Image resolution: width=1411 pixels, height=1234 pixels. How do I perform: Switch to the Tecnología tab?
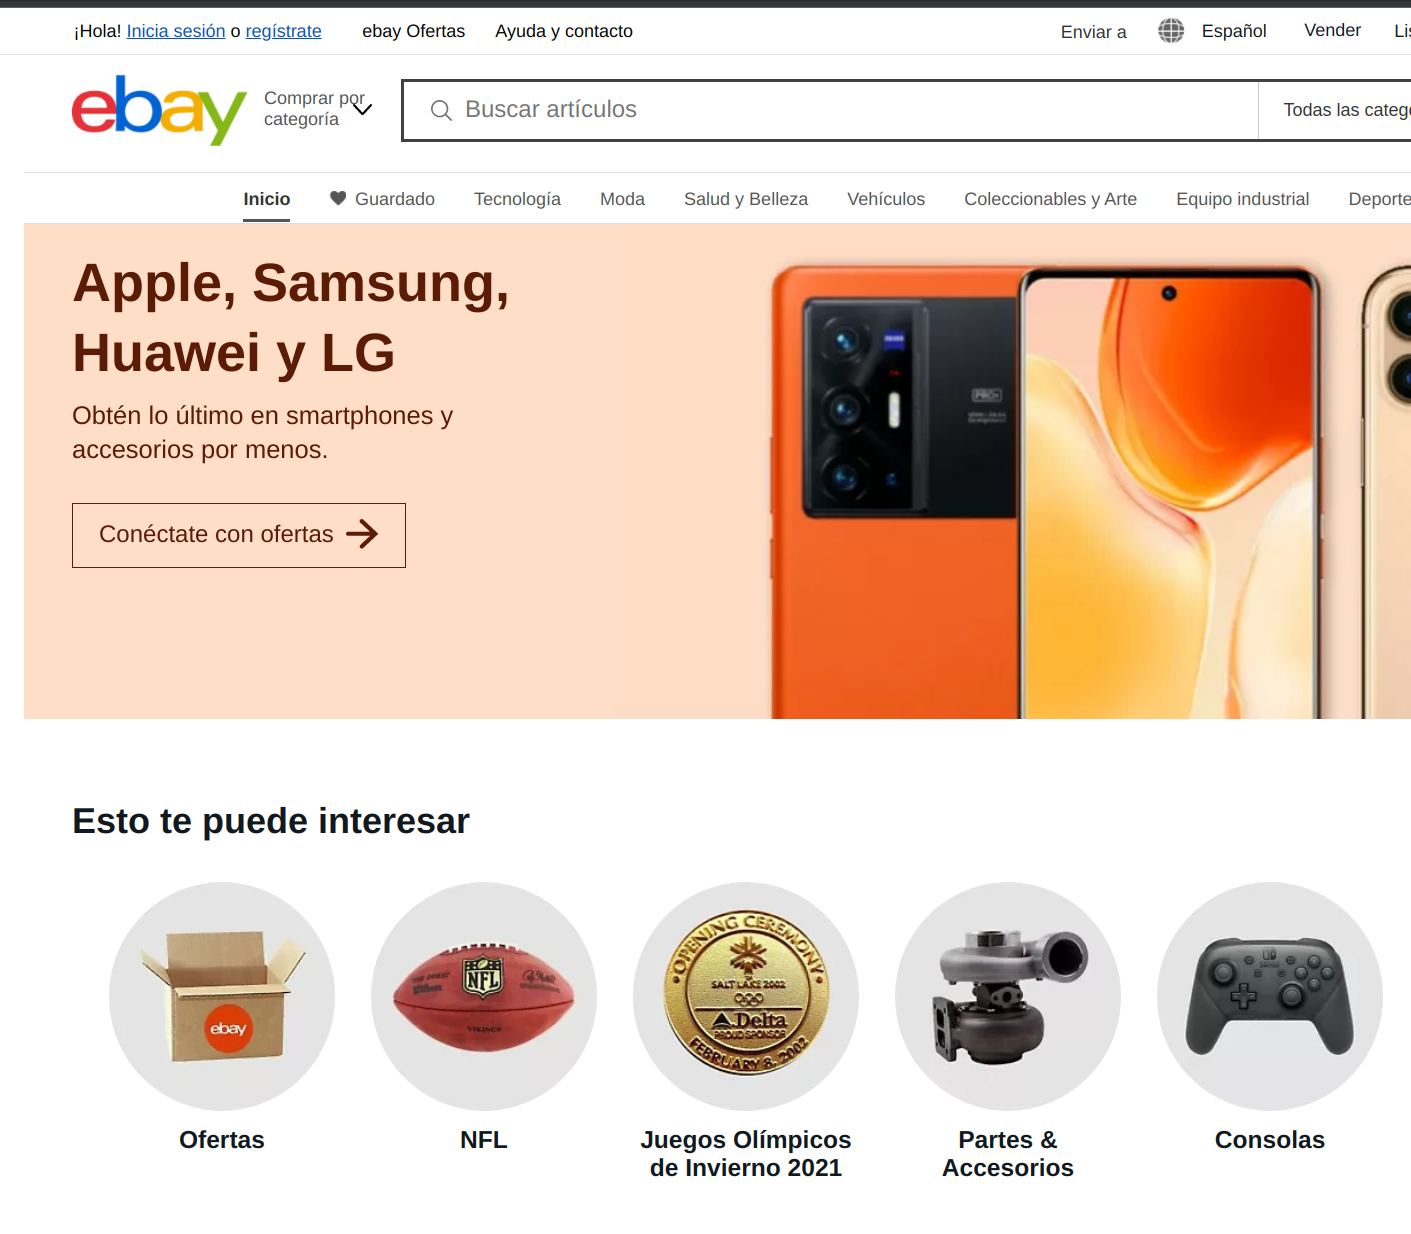point(517,199)
